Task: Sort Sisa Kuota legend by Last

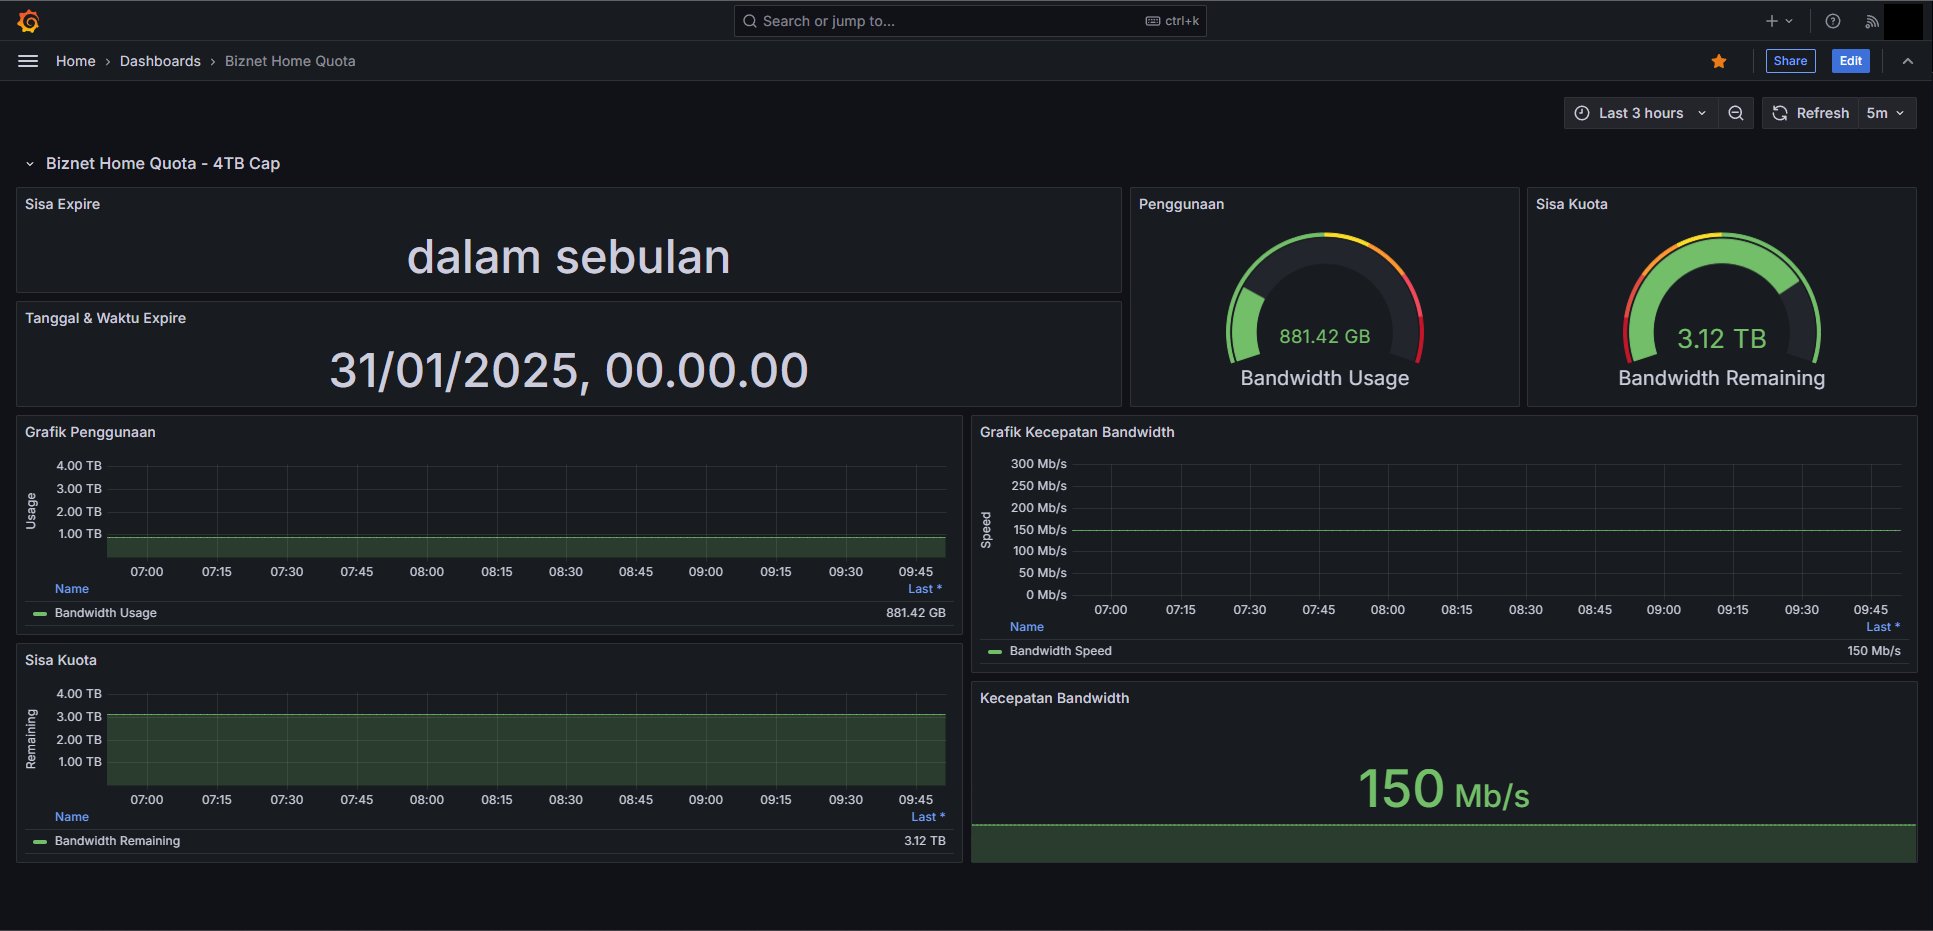Action: coord(928,817)
